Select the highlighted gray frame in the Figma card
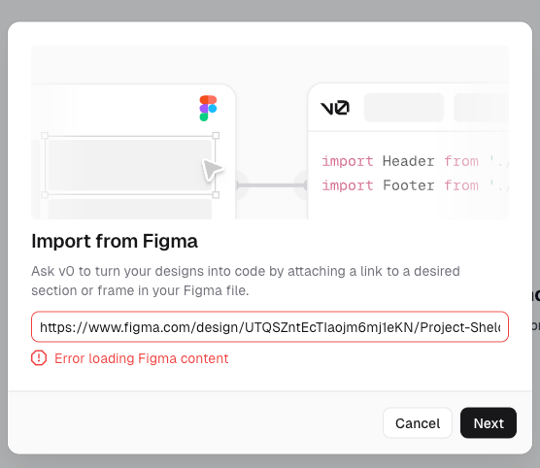The width and height of the screenshot is (540, 468). click(130, 165)
